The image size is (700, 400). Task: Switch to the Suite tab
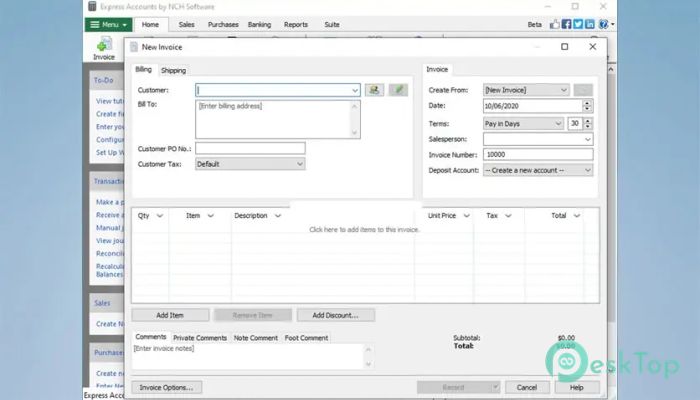332,25
